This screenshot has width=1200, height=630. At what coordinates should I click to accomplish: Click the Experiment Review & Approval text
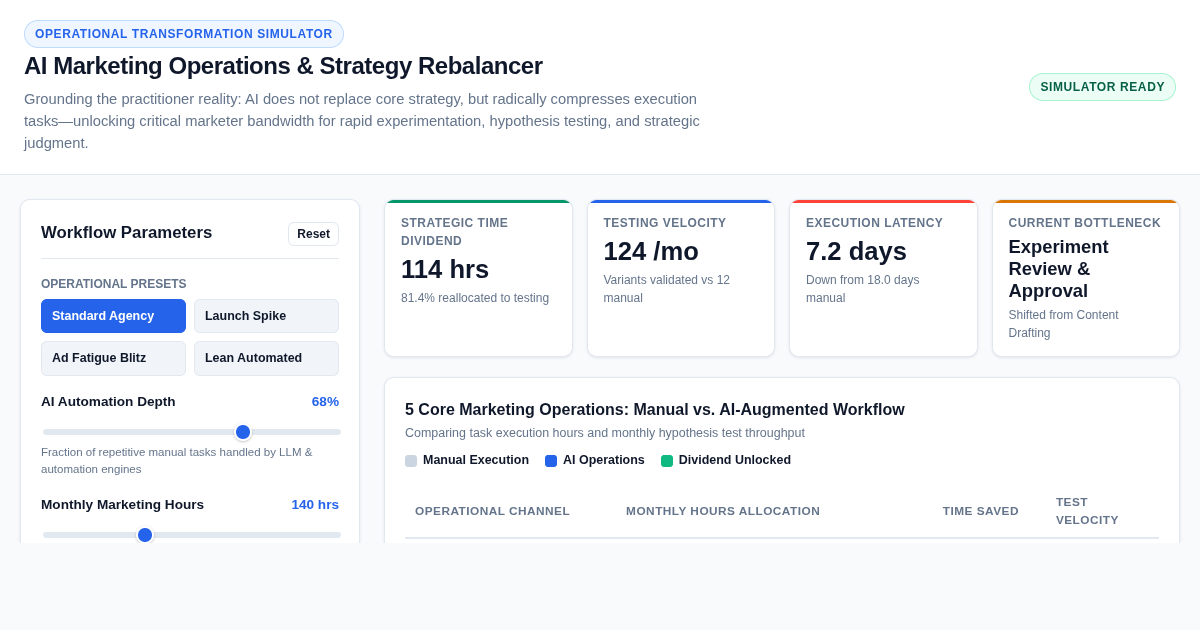[1058, 269]
